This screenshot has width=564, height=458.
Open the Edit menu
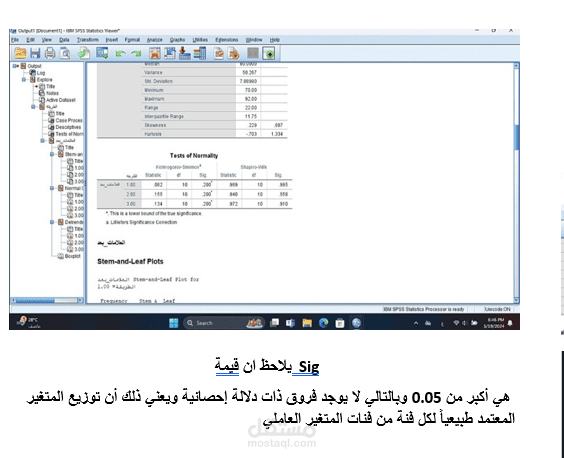pyautogui.click(x=31, y=40)
